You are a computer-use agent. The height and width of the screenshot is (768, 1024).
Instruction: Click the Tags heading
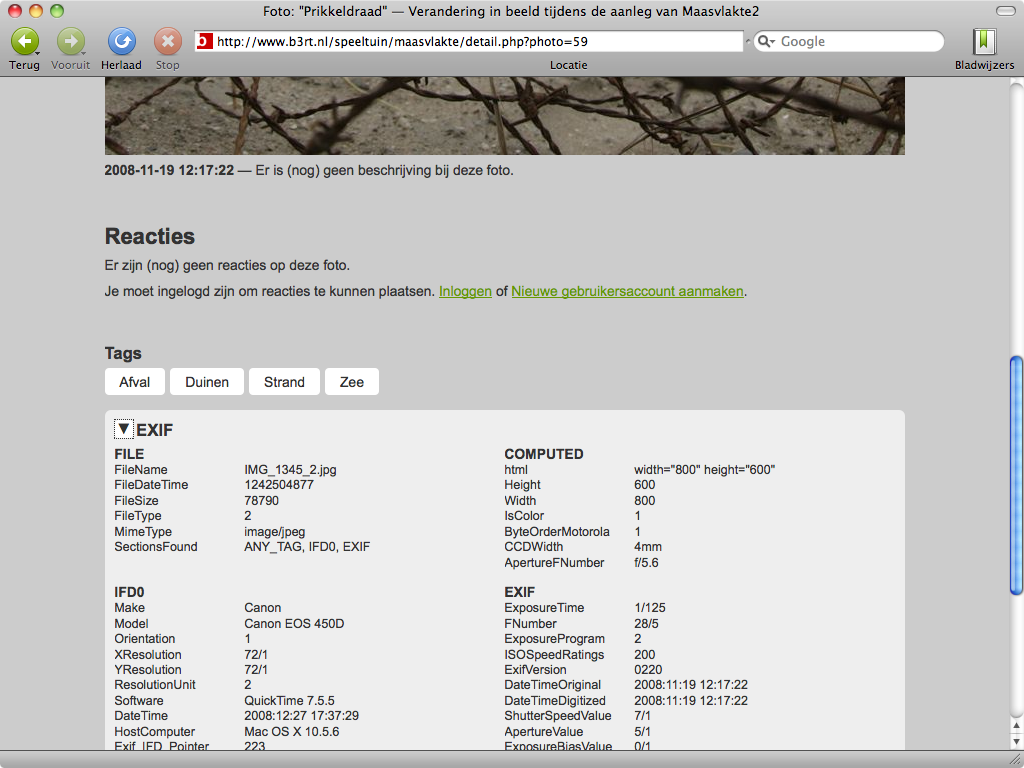point(123,353)
